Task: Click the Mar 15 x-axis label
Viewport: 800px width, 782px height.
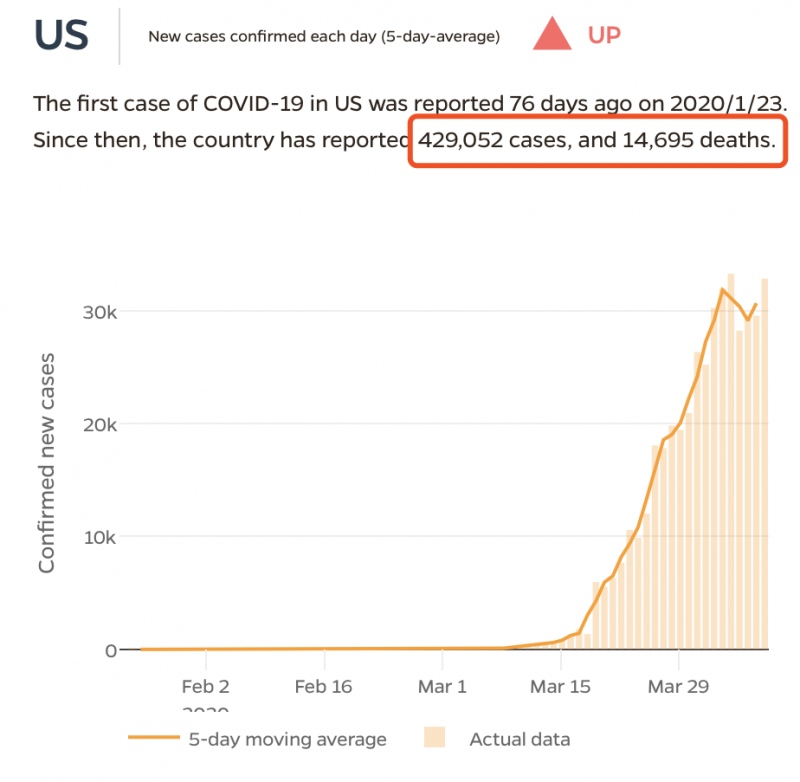Action: click(x=561, y=687)
